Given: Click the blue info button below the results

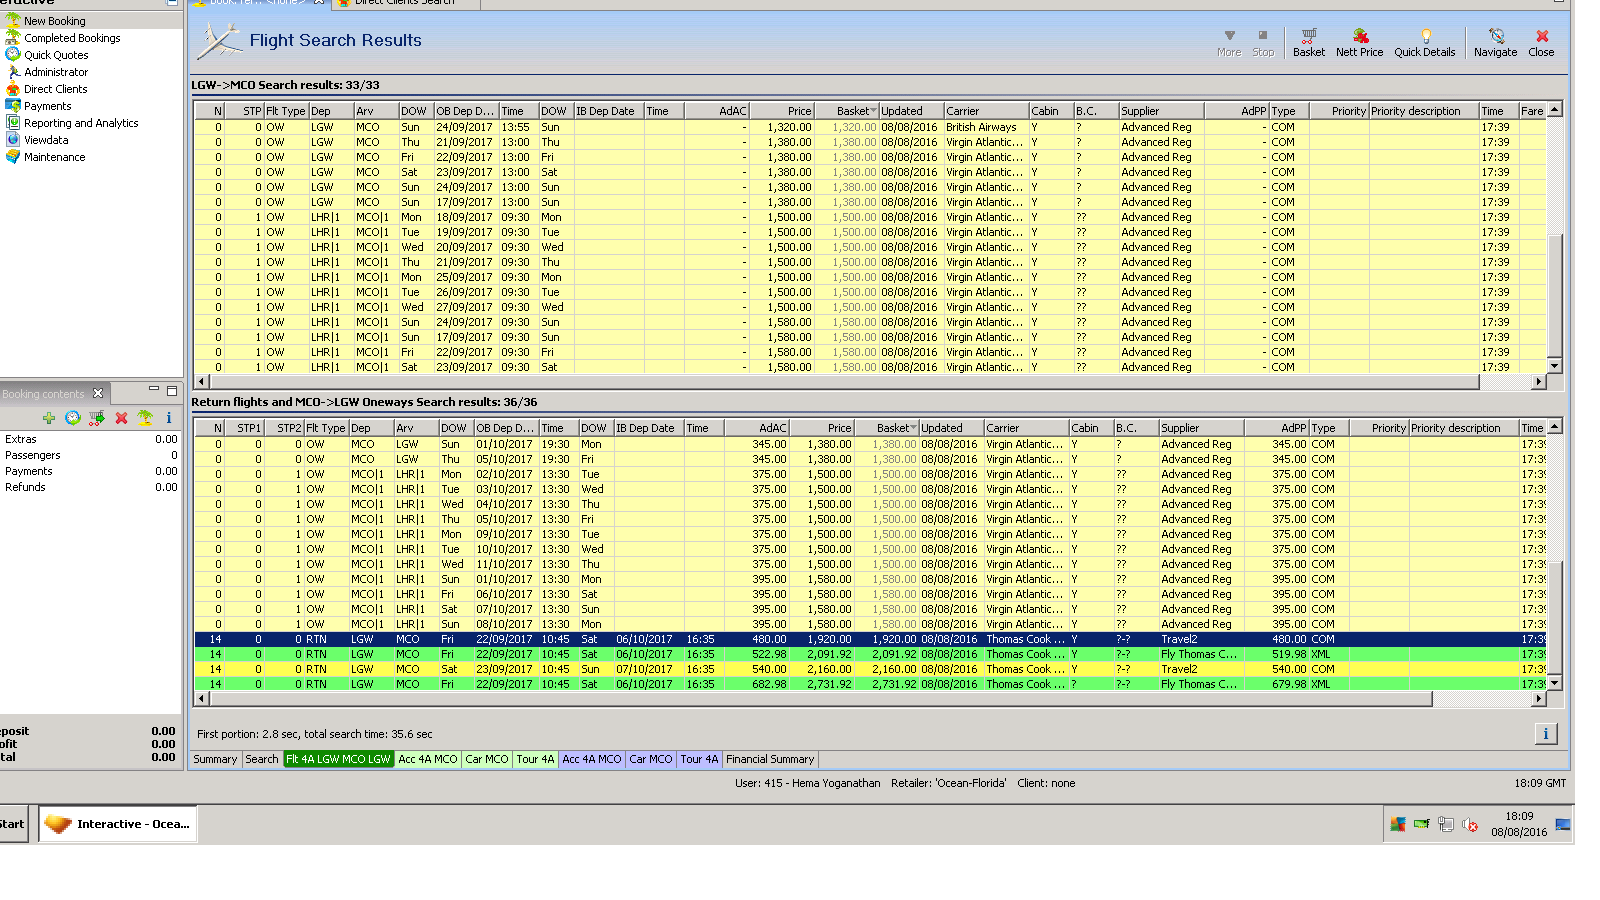Looking at the screenshot, I should [x=1545, y=734].
